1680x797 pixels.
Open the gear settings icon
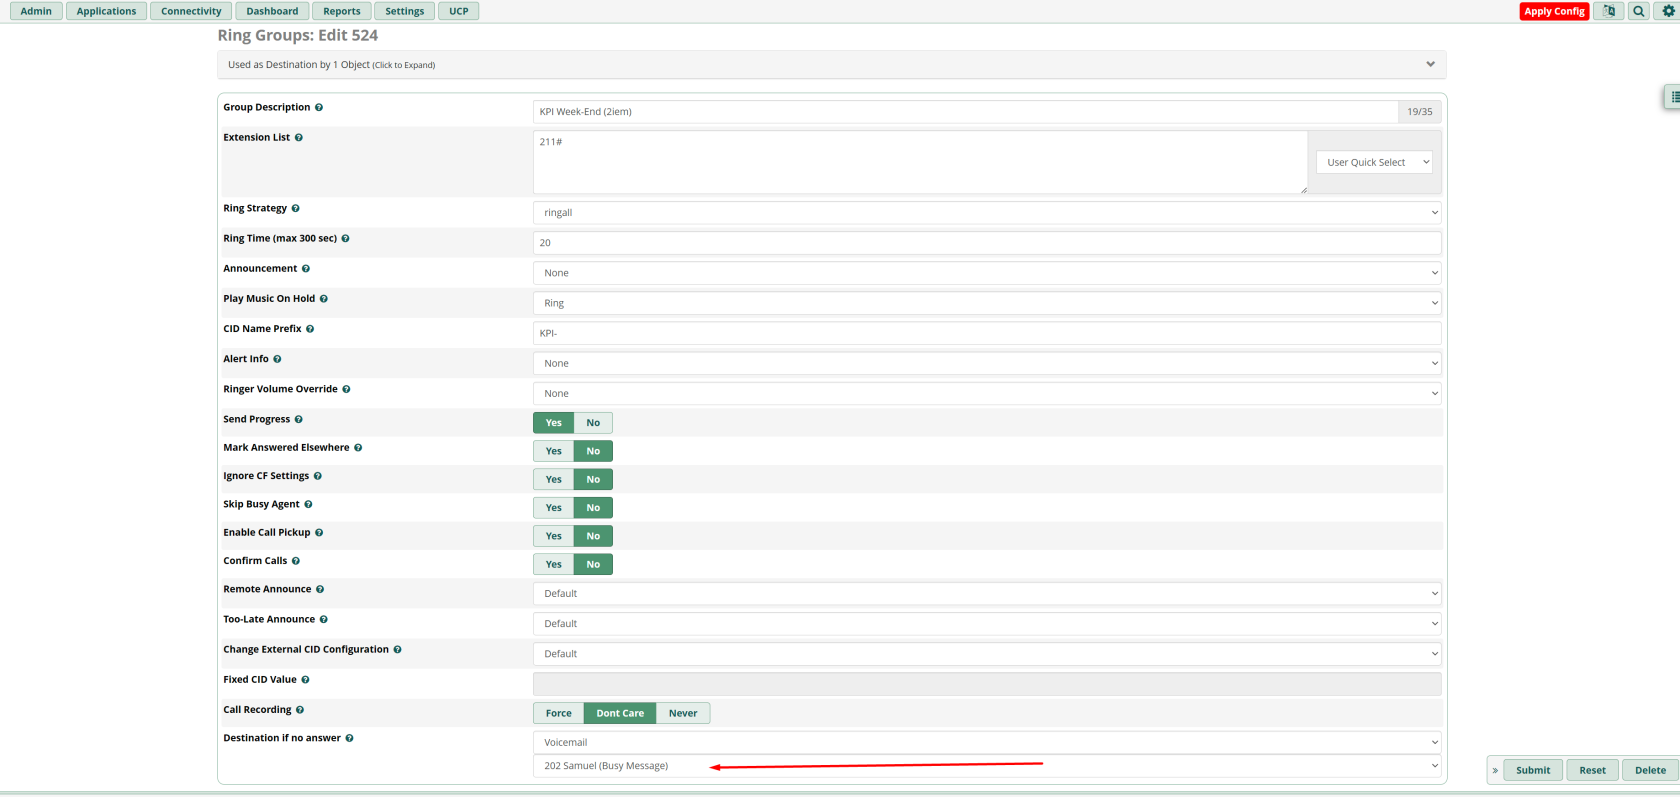(1668, 11)
